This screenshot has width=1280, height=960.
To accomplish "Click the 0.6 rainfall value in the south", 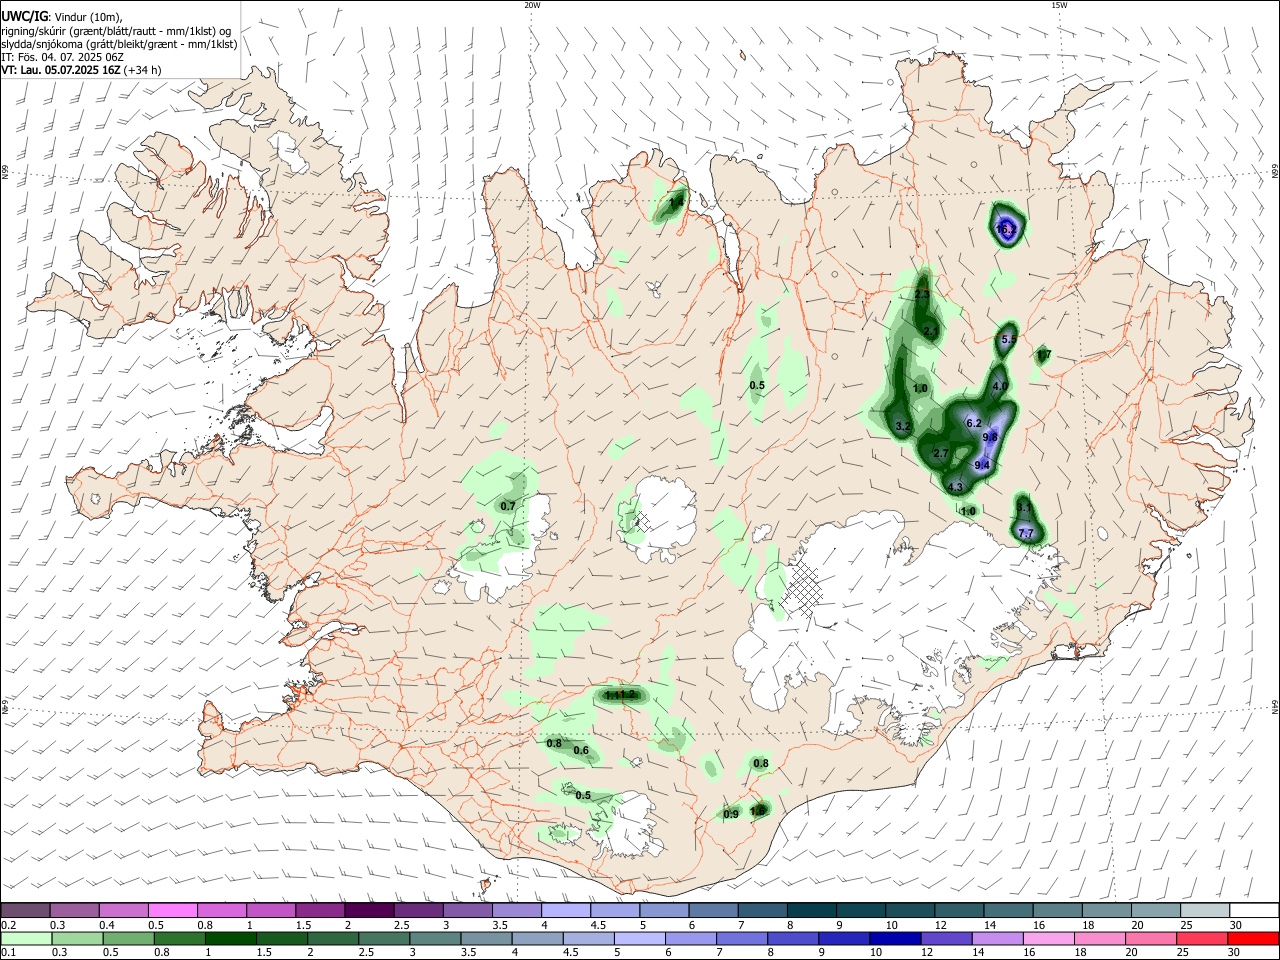I will pyautogui.click(x=580, y=751).
